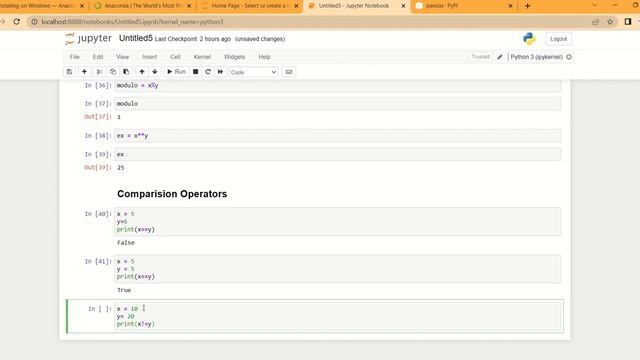640x360 pixels.
Task: Switch to the Home Page tab
Action: [249, 6]
